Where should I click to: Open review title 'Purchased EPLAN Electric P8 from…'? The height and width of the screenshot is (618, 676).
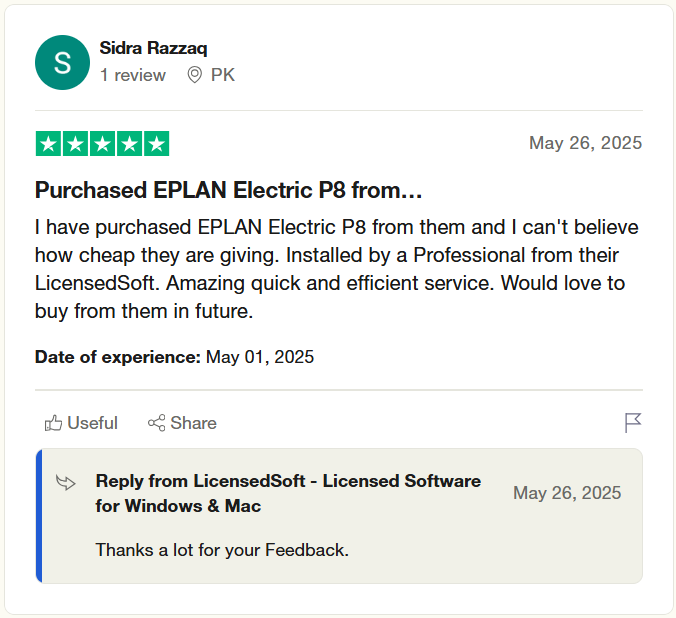[x=228, y=190]
